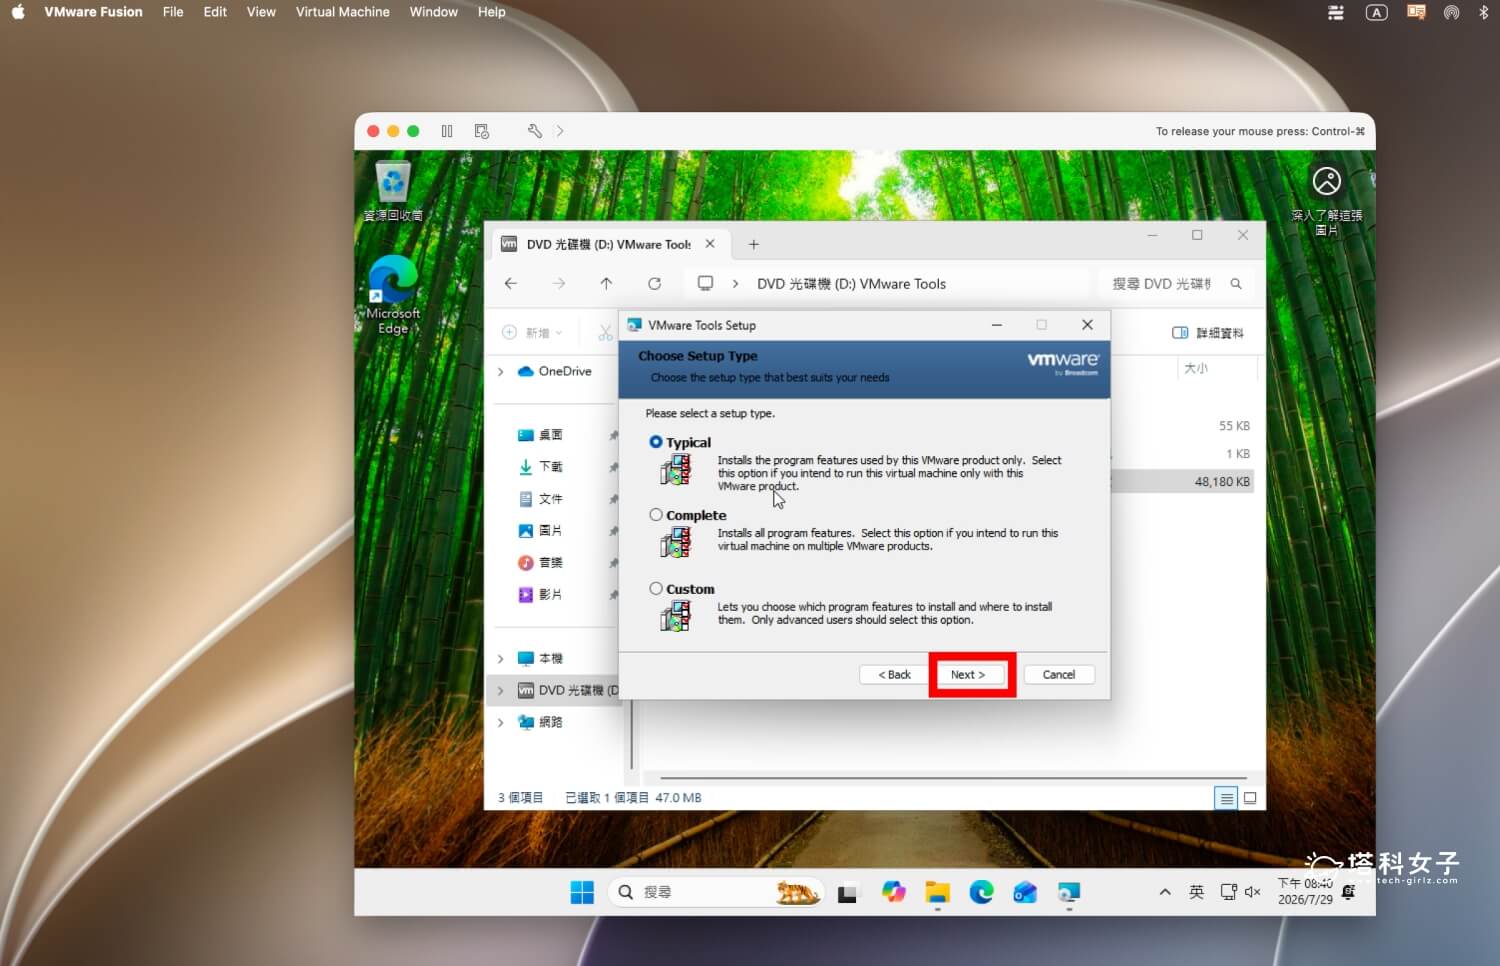
Task: Click the search magnifier icon in Explorer
Action: [x=1236, y=284]
